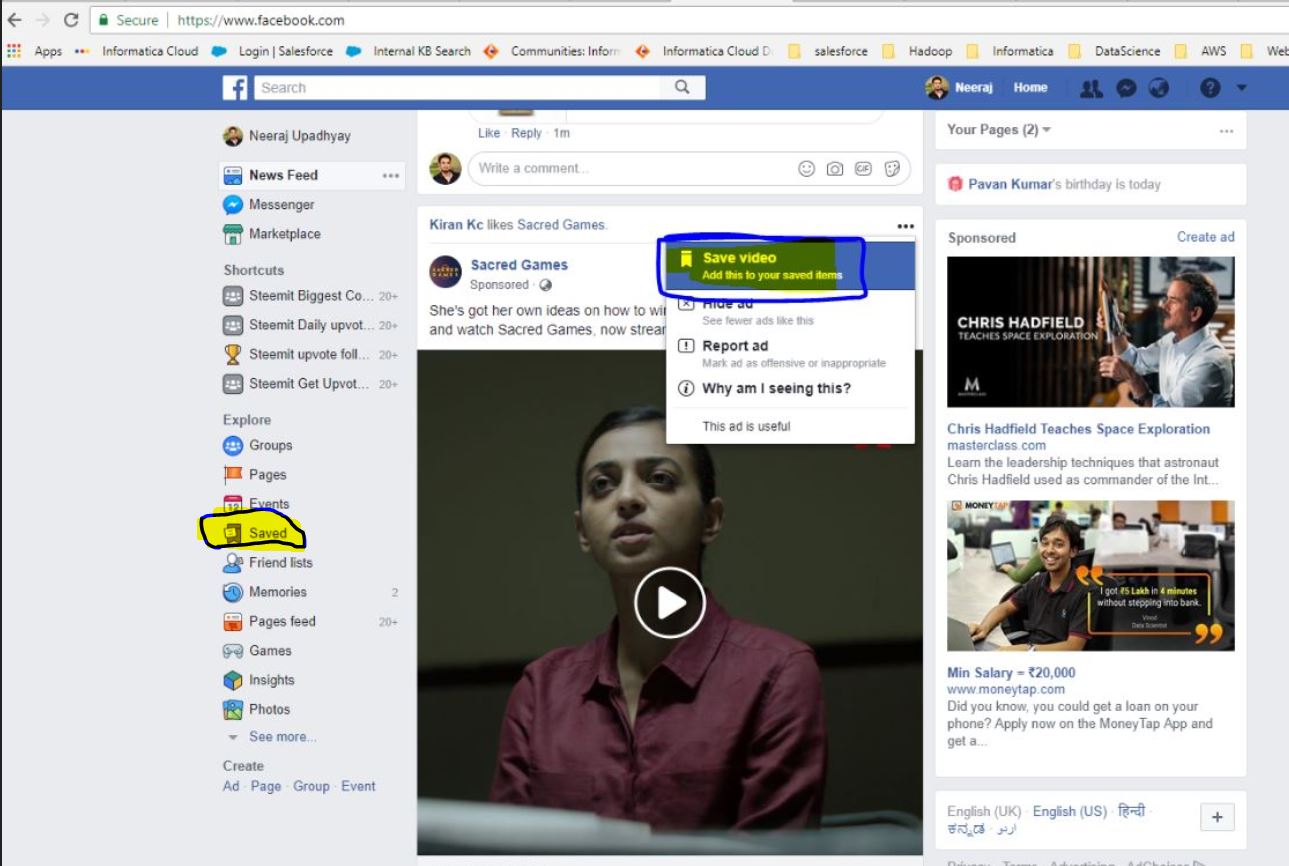Open Marketplace from the left sidebar

click(272, 234)
